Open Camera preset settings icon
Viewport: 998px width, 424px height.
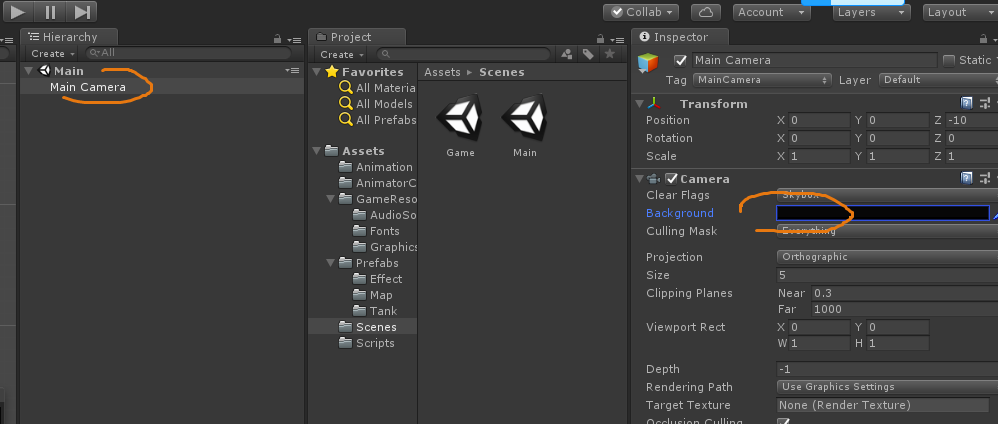point(985,178)
